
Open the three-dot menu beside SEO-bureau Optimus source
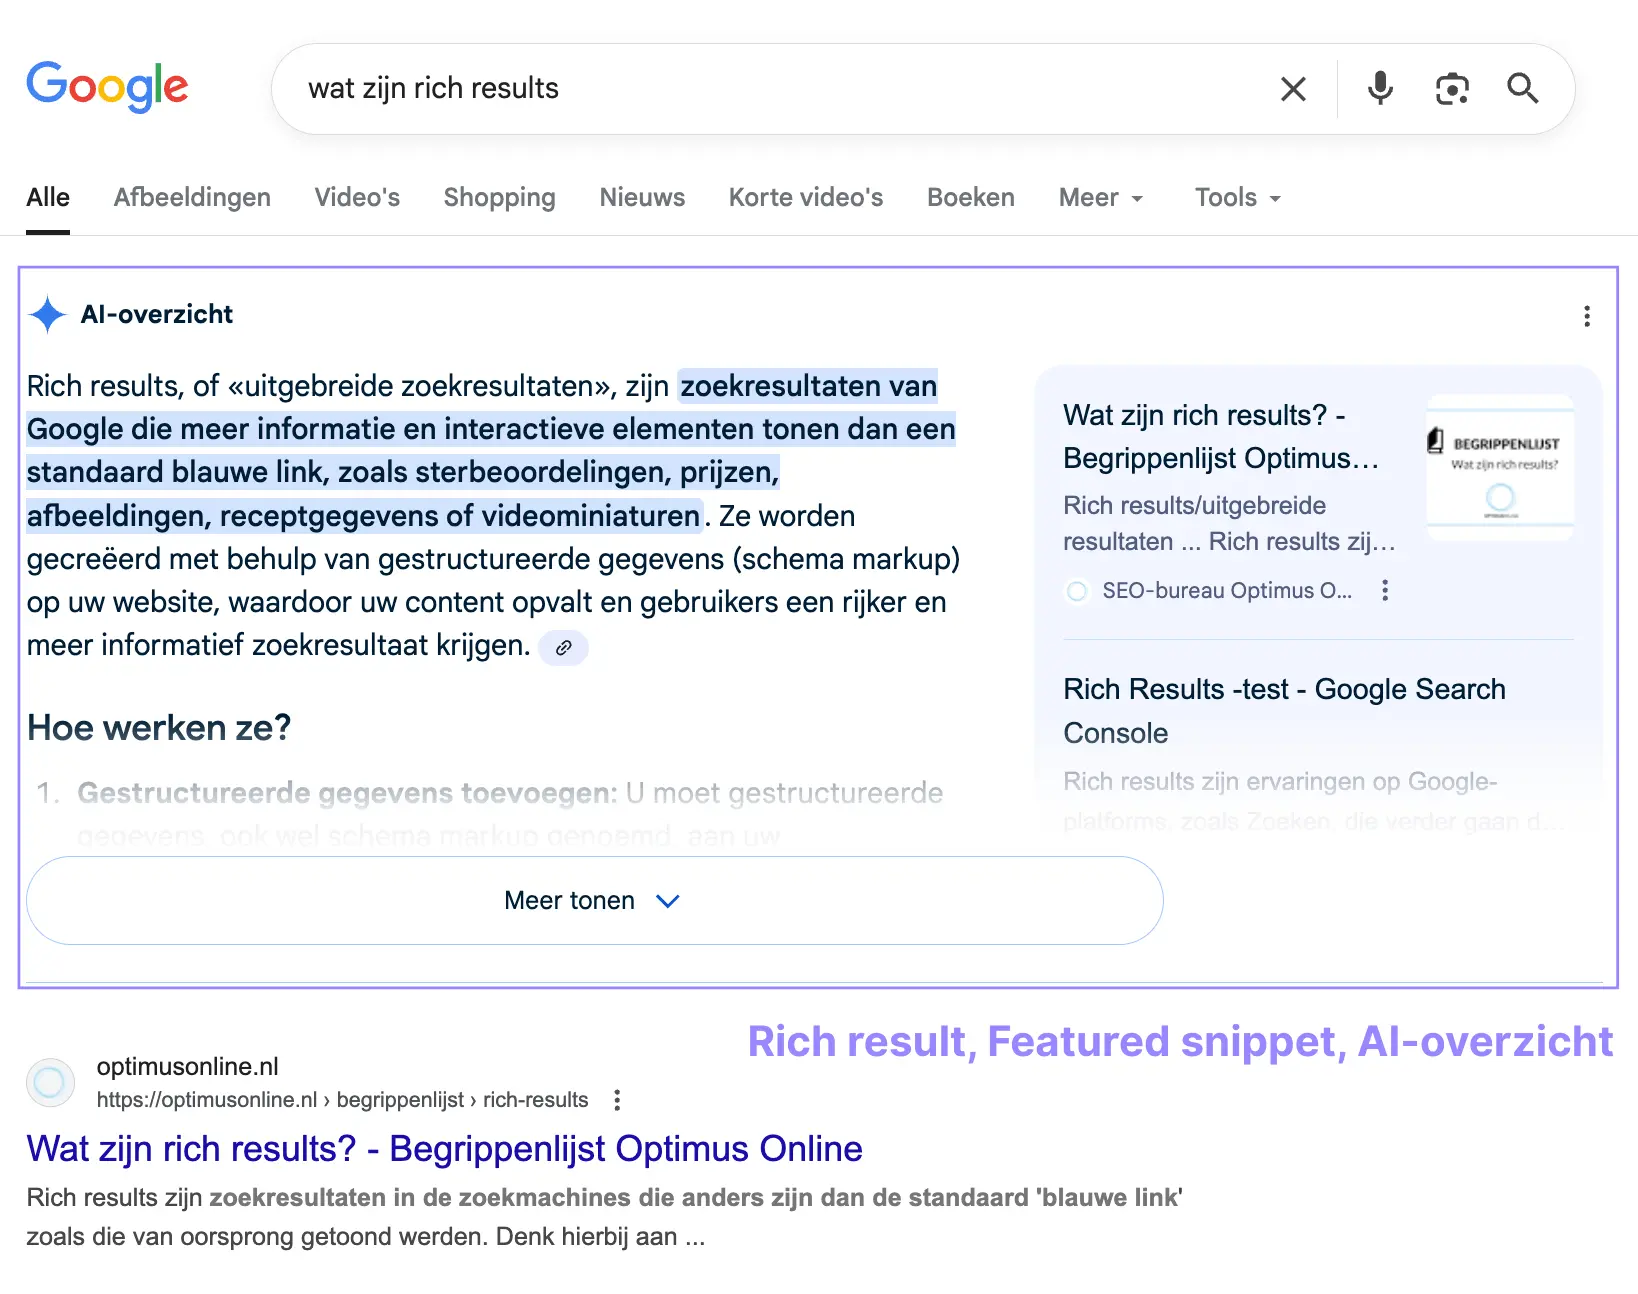pyautogui.click(x=1385, y=590)
